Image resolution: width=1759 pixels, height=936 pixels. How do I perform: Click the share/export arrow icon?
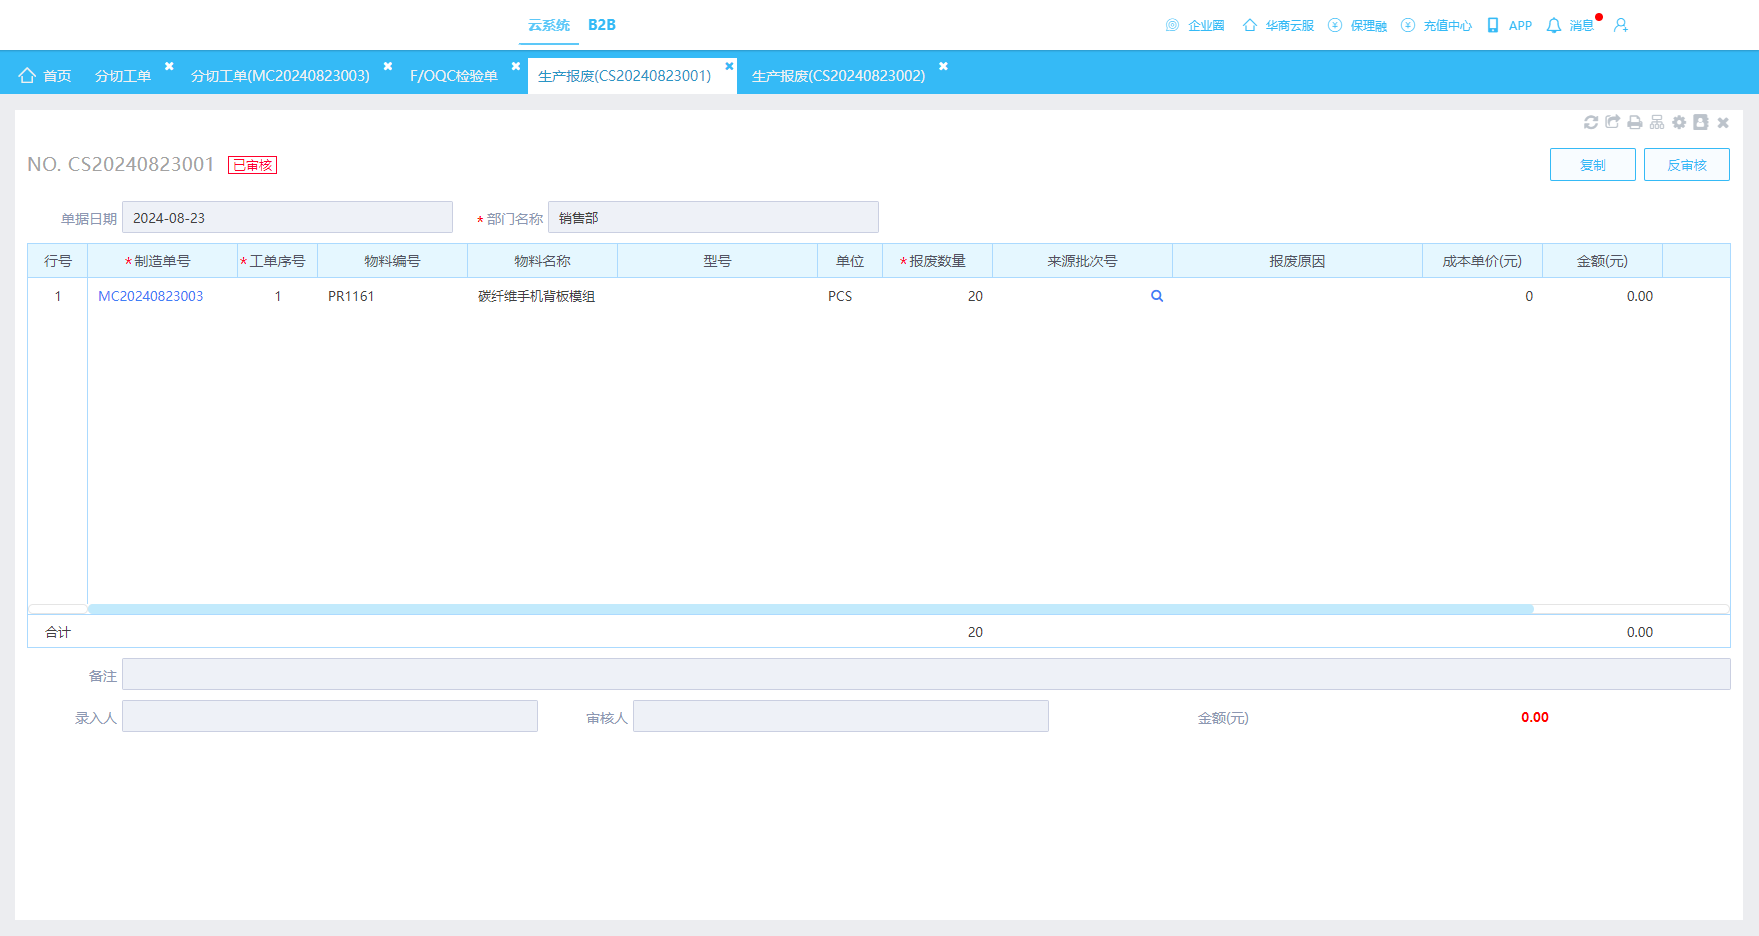(x=1613, y=122)
